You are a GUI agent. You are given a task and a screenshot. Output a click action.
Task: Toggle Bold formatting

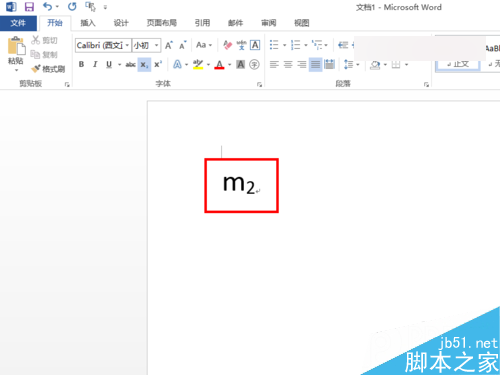81,64
